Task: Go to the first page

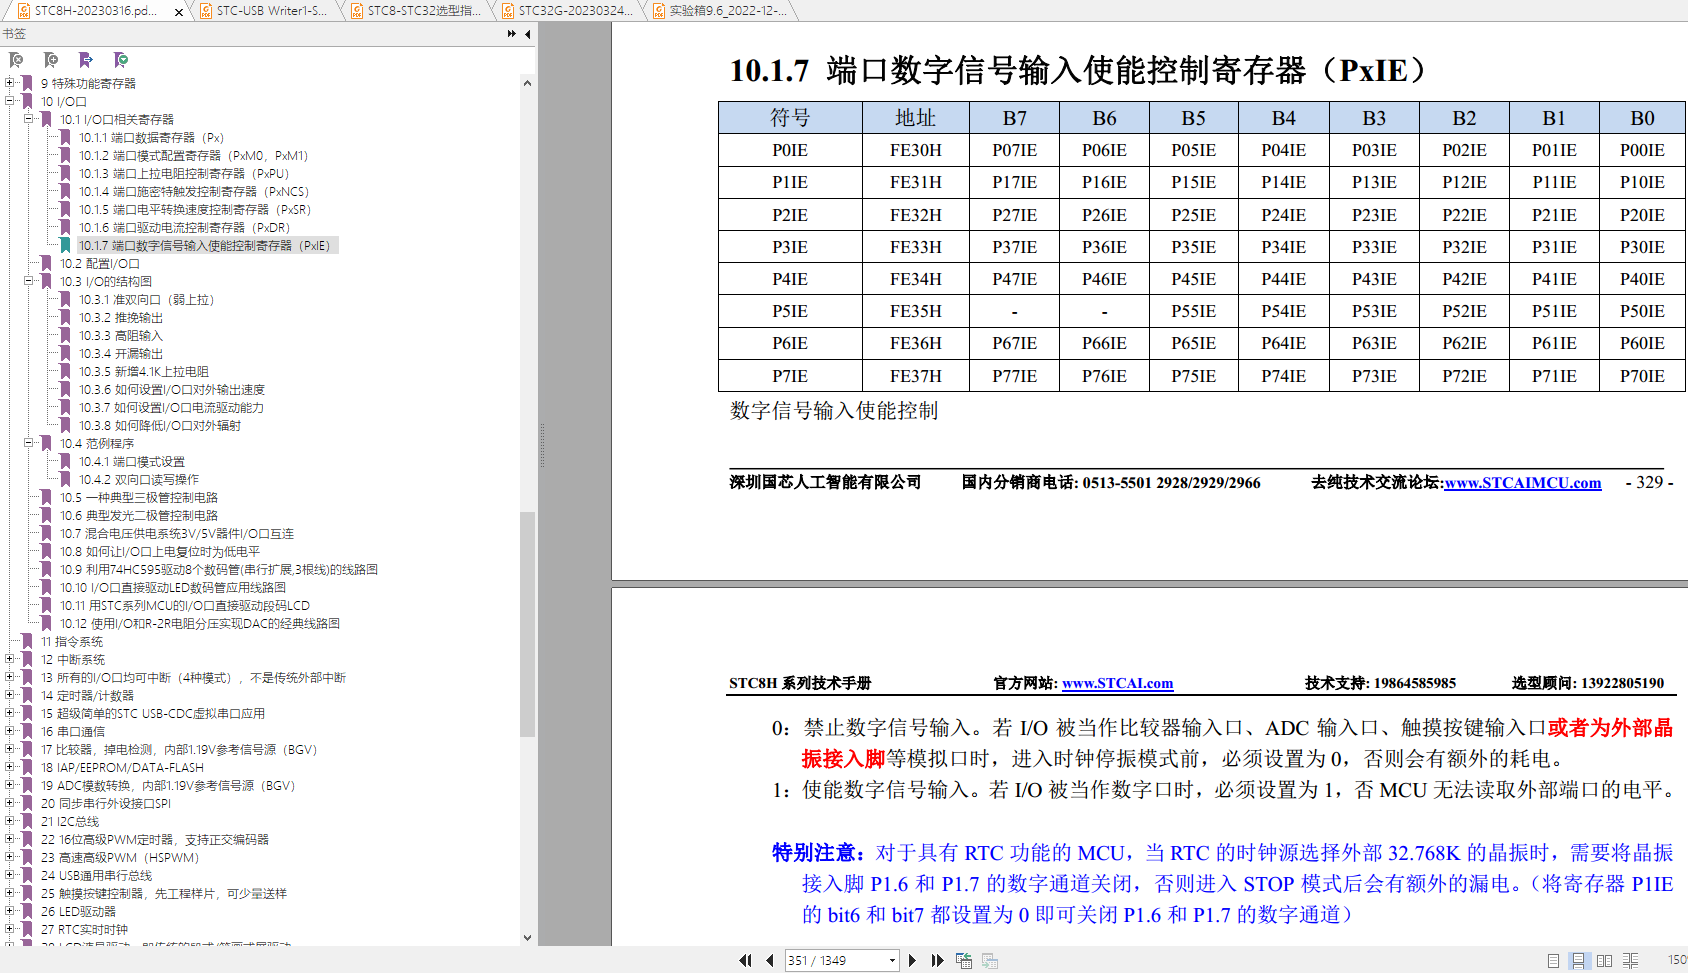Action: [745, 960]
